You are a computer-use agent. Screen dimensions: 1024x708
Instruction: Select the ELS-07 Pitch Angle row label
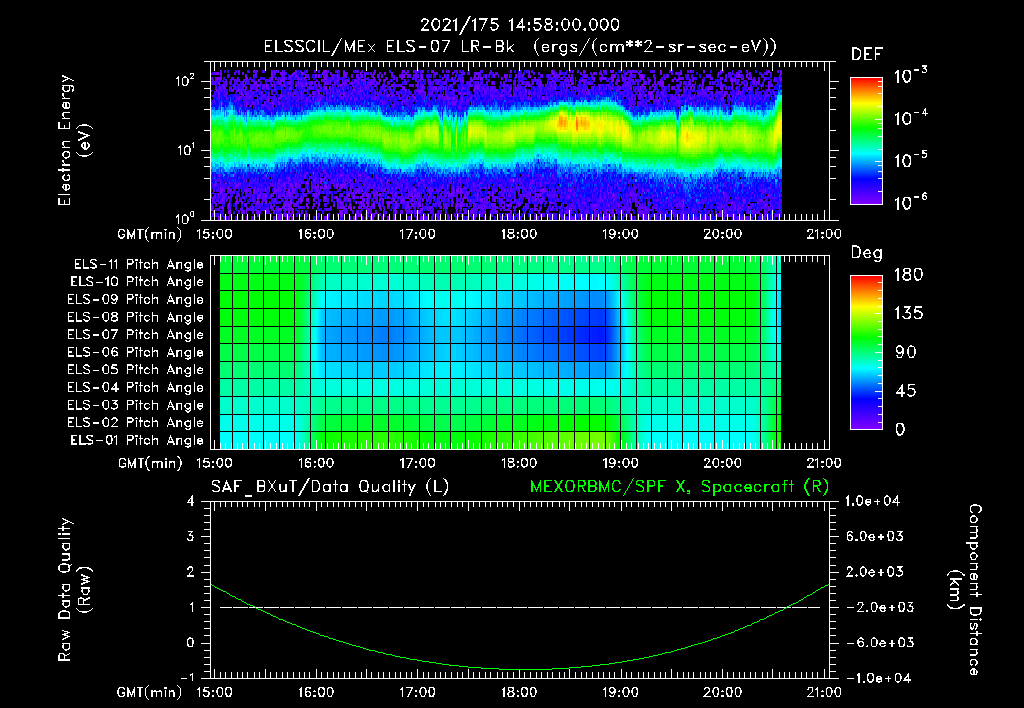click(136, 335)
